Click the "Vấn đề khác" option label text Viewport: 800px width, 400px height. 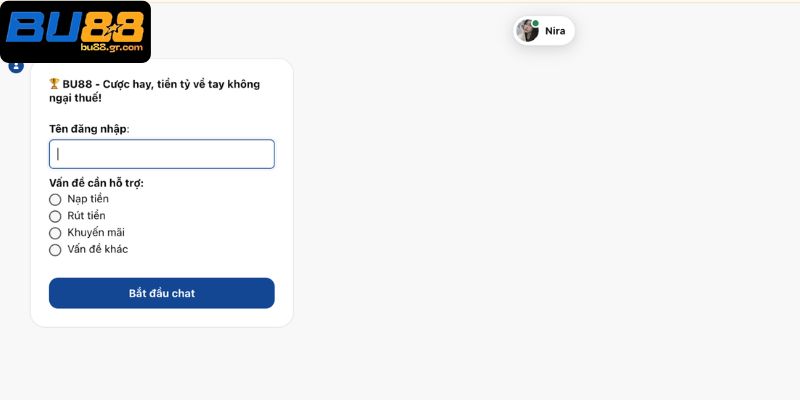(97, 249)
